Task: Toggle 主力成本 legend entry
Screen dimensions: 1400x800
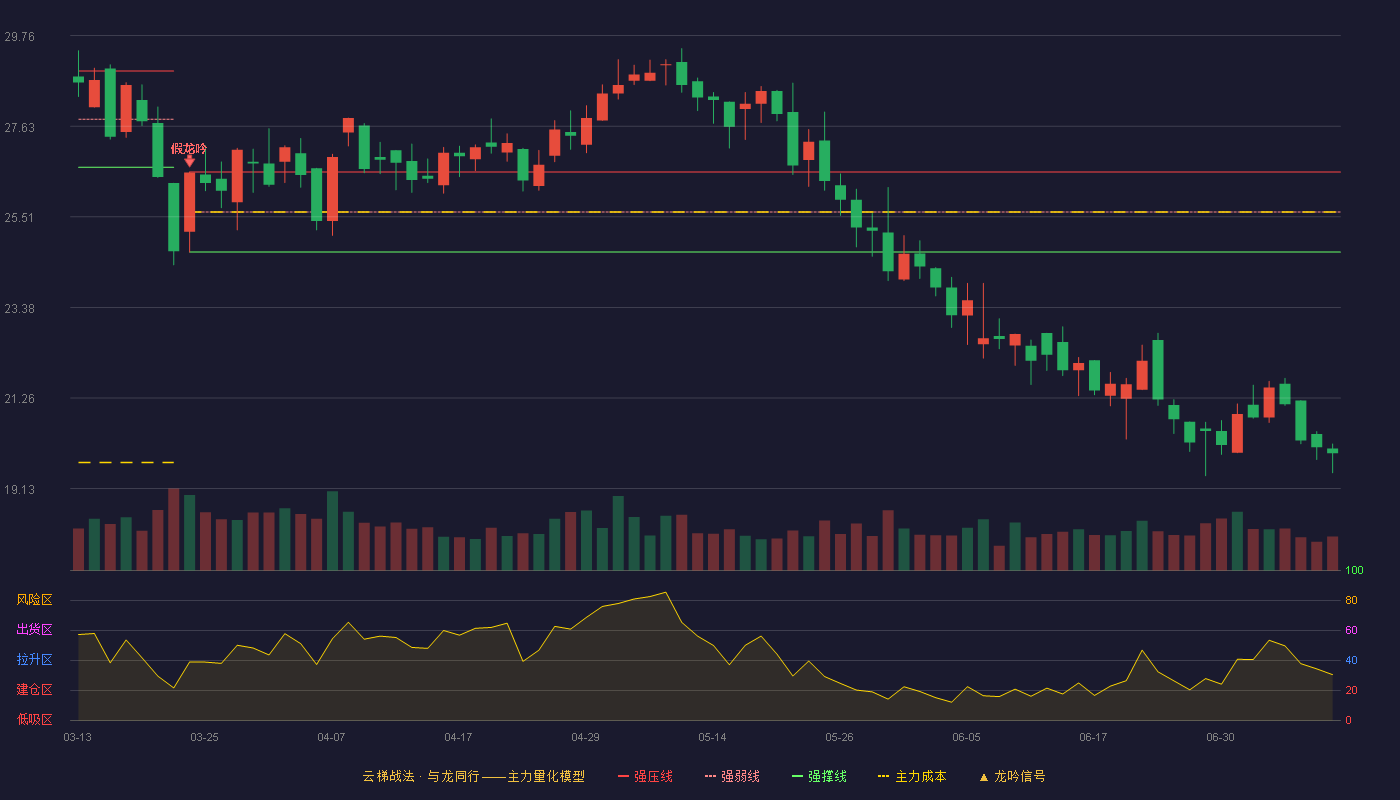Action: coord(912,776)
